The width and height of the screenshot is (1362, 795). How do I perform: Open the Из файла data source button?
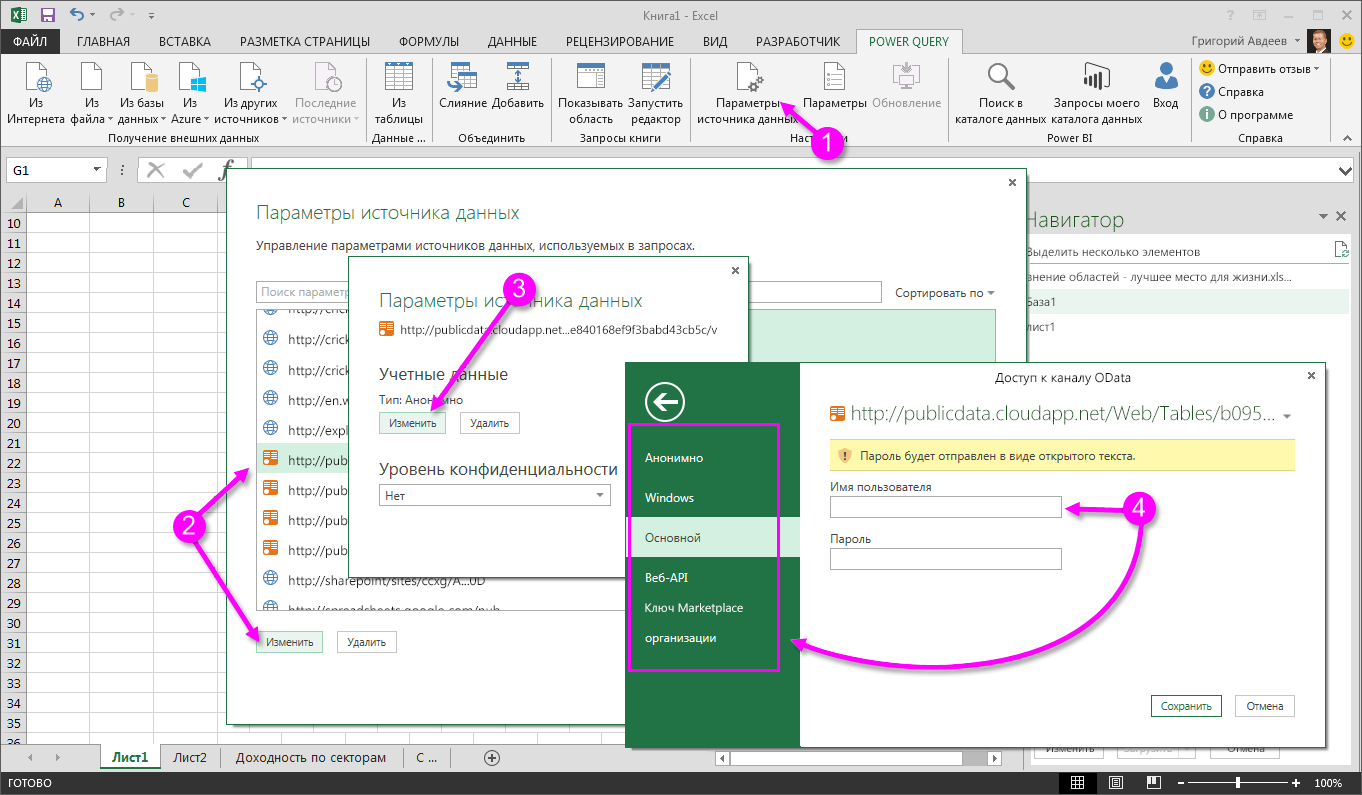tap(91, 92)
